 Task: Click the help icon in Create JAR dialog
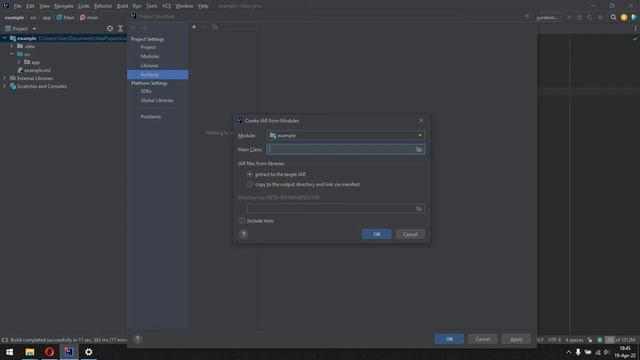pyautogui.click(x=244, y=234)
